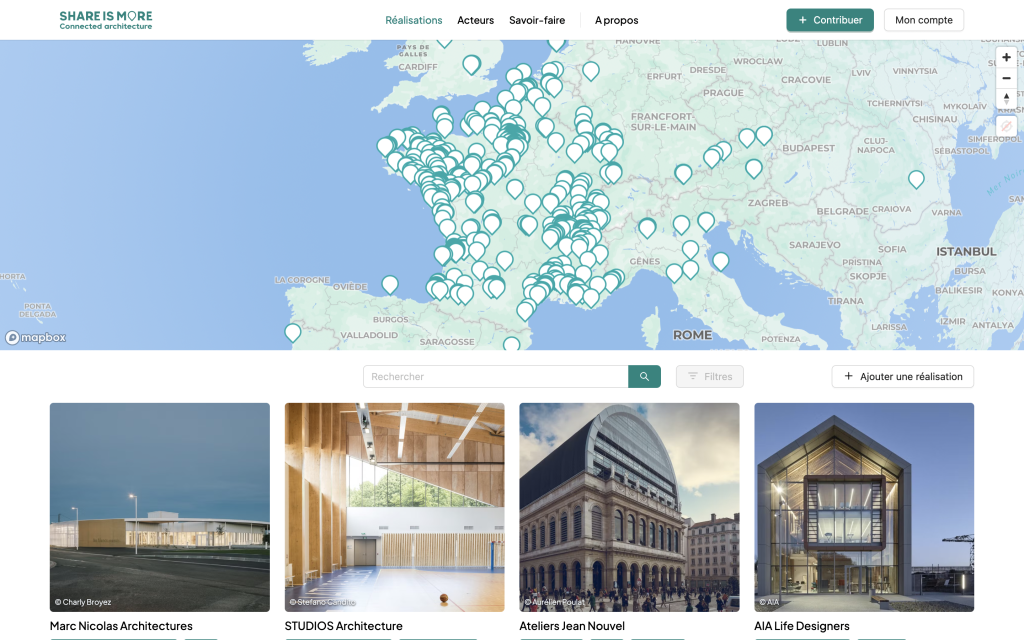
Task: Click Ajouter une réalisation
Action: click(x=903, y=376)
